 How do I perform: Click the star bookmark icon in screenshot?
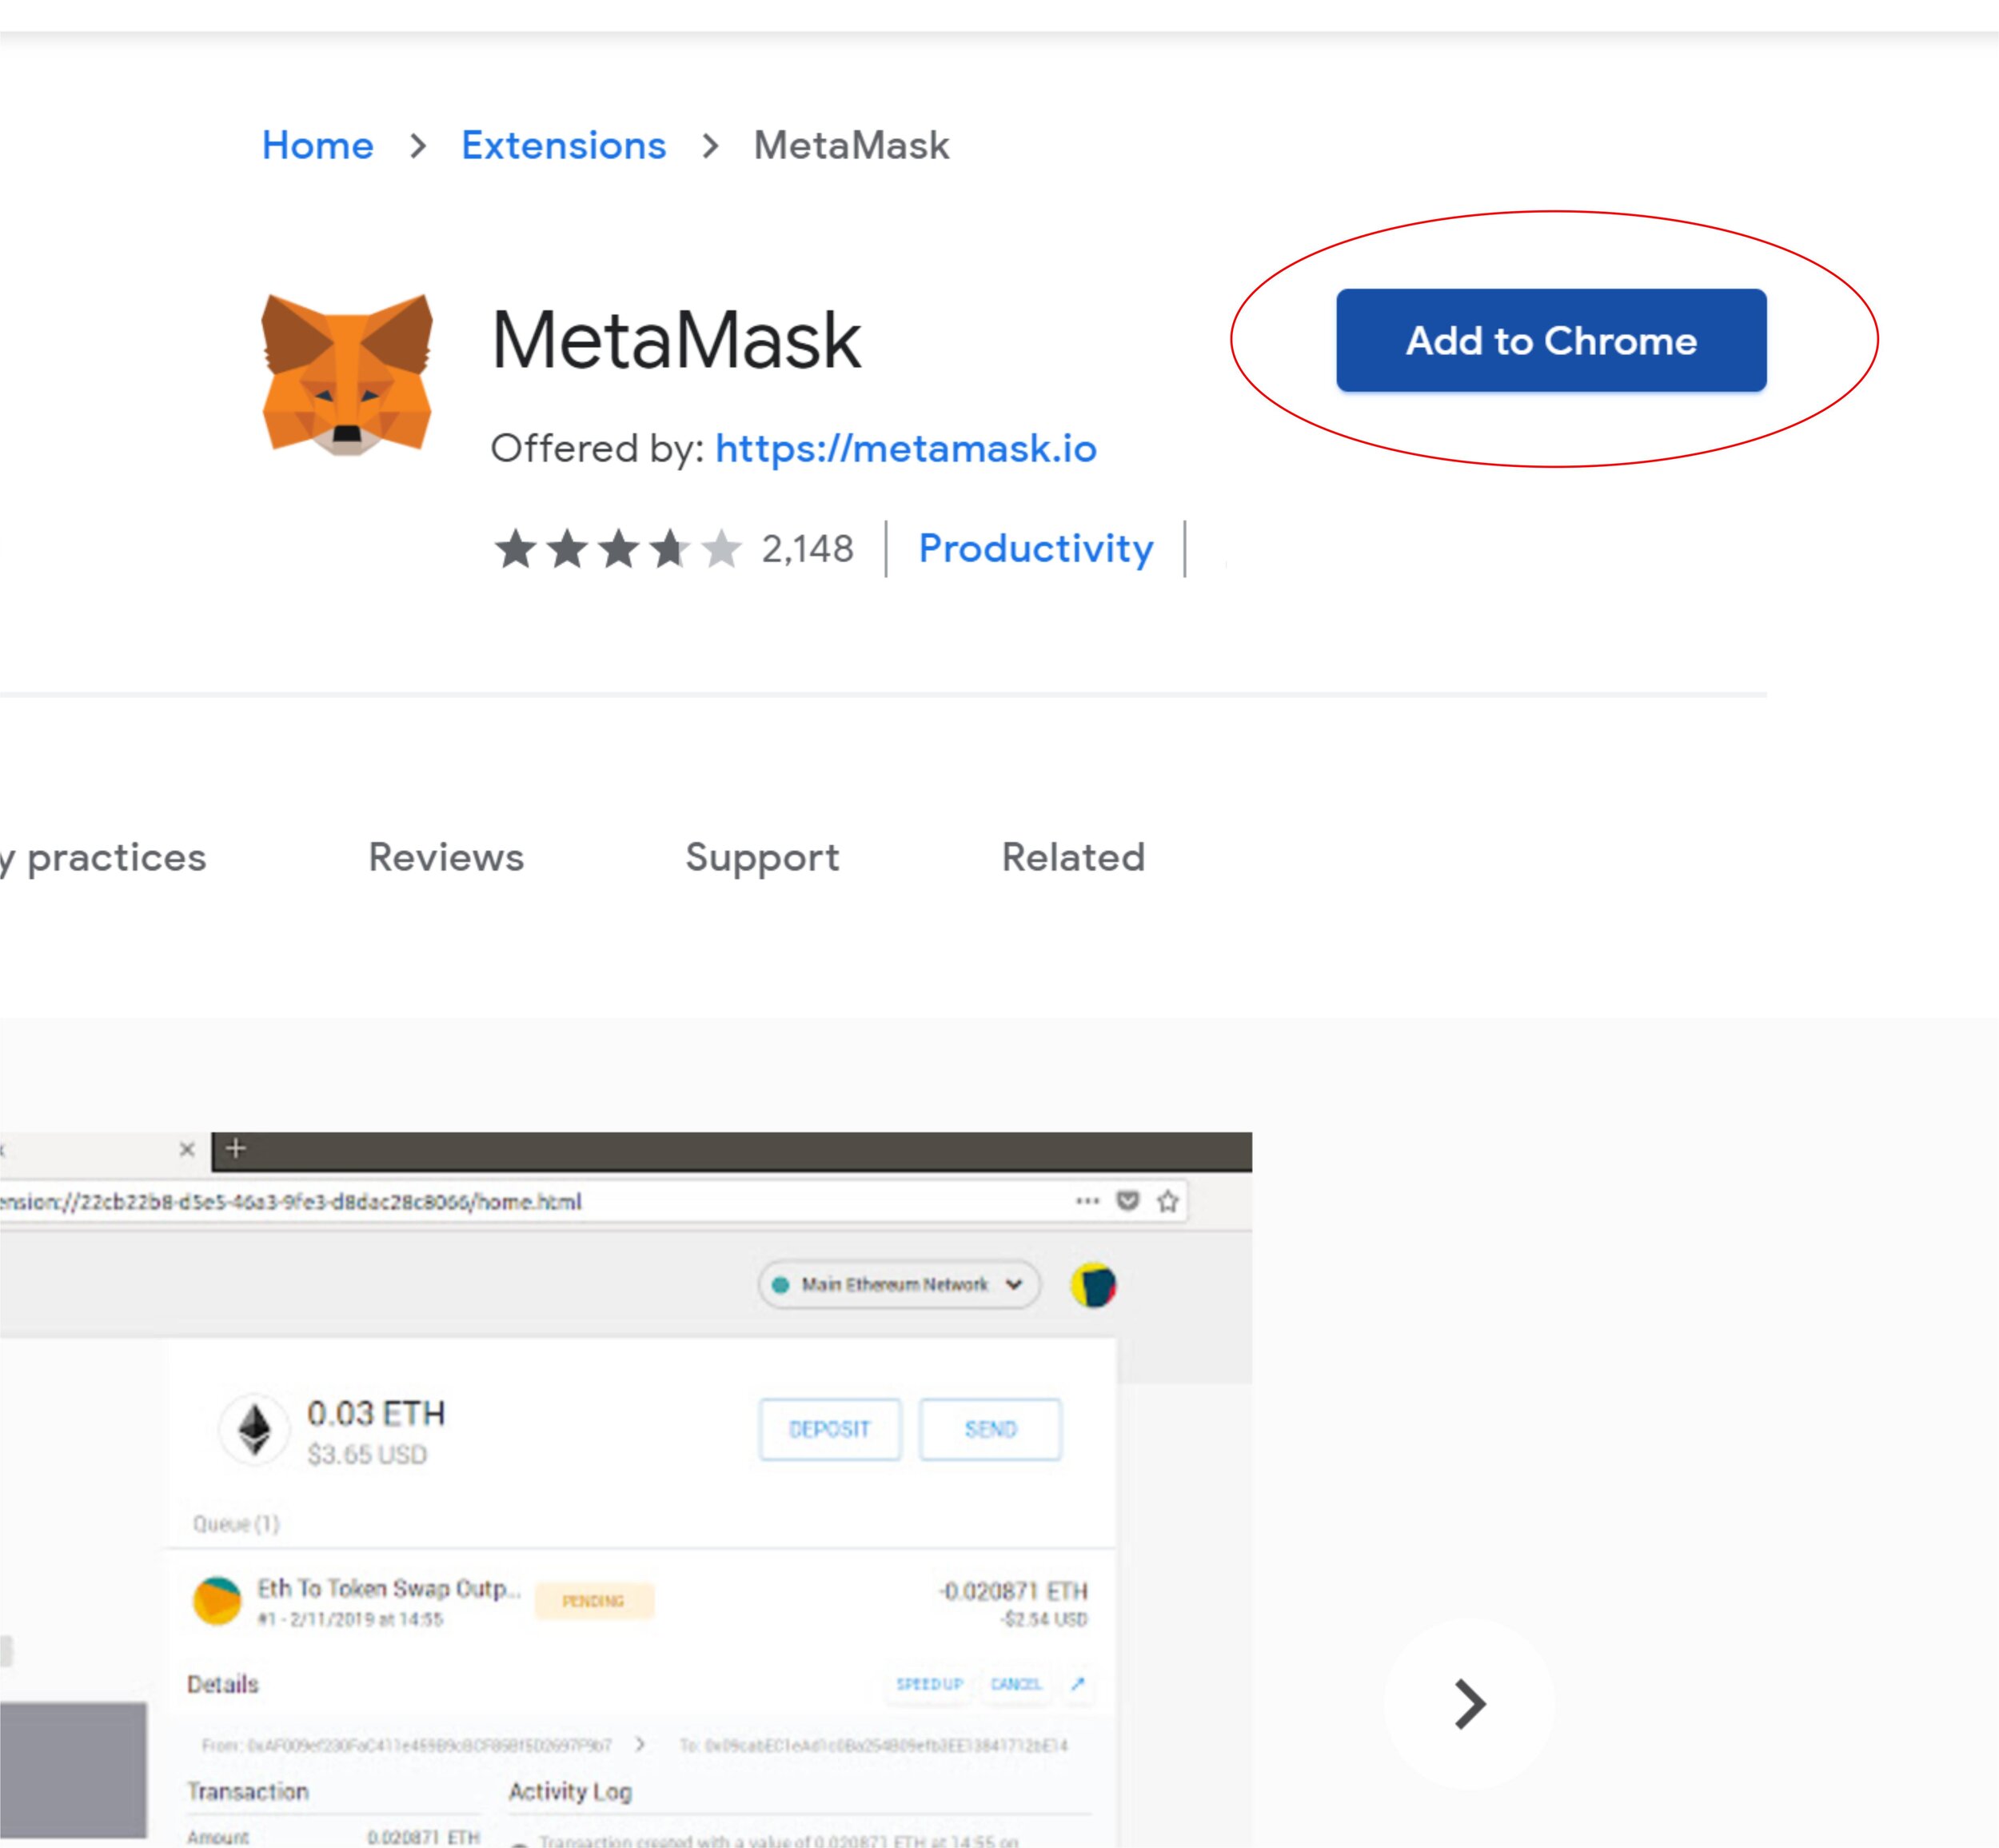pyautogui.click(x=1167, y=1201)
